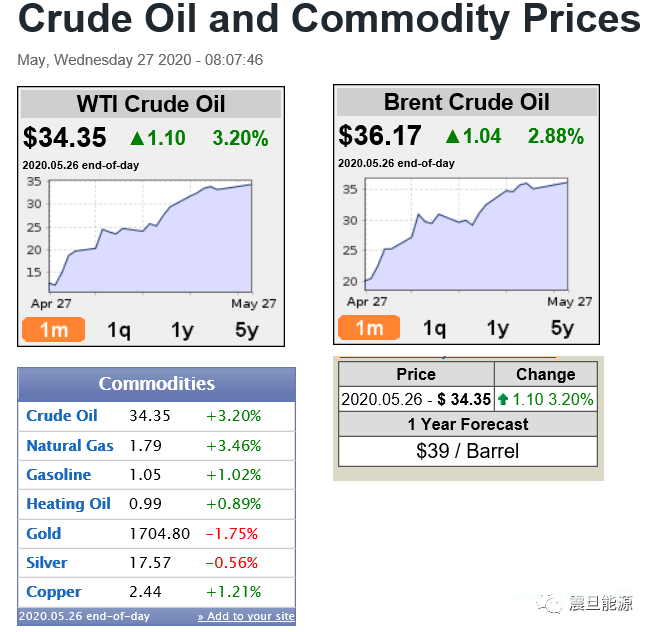Open the Silver commodity link
This screenshot has height=632, width=653.
click(47, 562)
